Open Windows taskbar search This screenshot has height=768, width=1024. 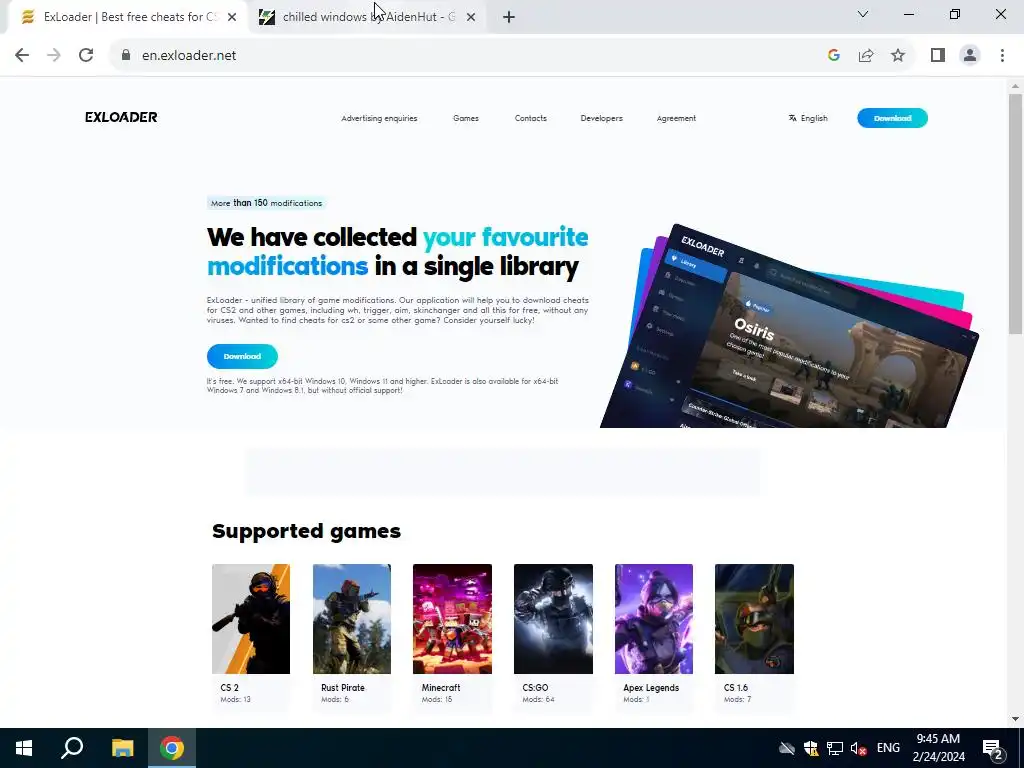tap(72, 748)
